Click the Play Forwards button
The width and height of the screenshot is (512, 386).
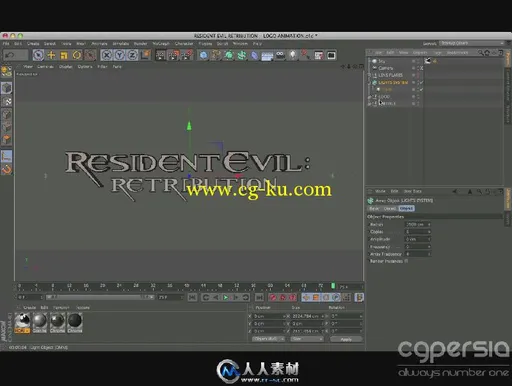(x=226, y=297)
